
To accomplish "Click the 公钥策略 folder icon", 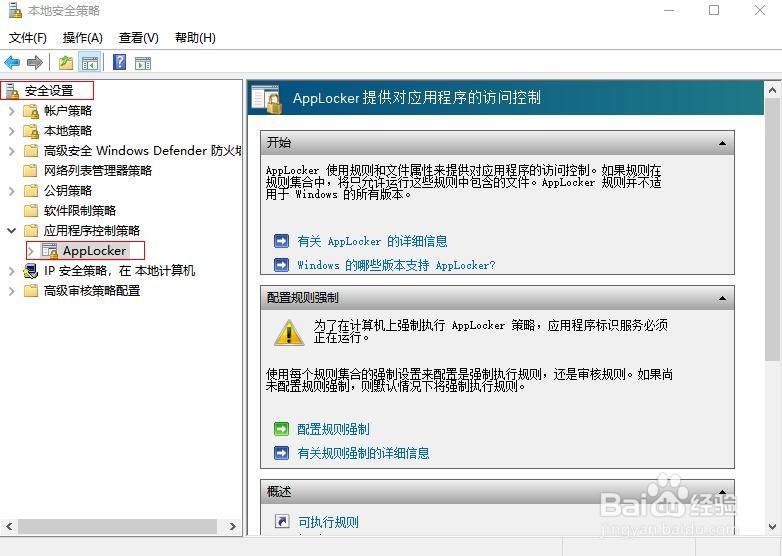I will pyautogui.click(x=30, y=190).
